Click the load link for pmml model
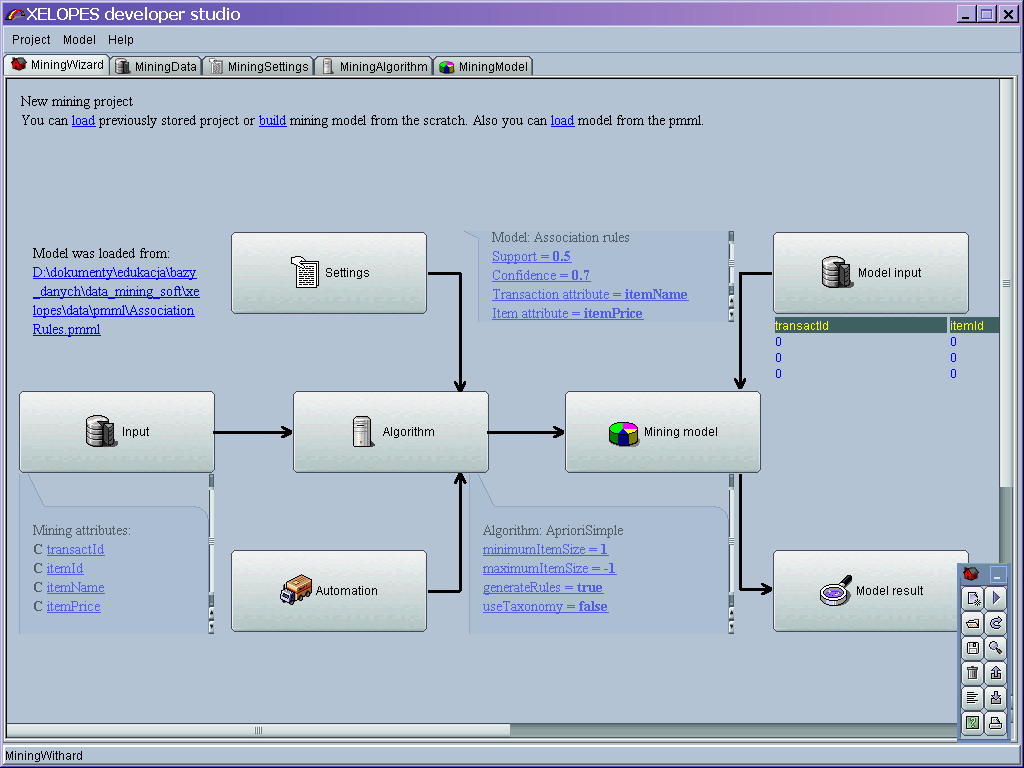Viewport: 1024px width, 768px height. pos(562,120)
